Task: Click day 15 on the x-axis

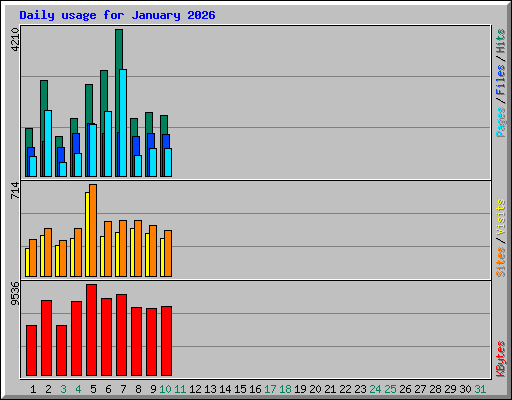Action: click(x=240, y=389)
